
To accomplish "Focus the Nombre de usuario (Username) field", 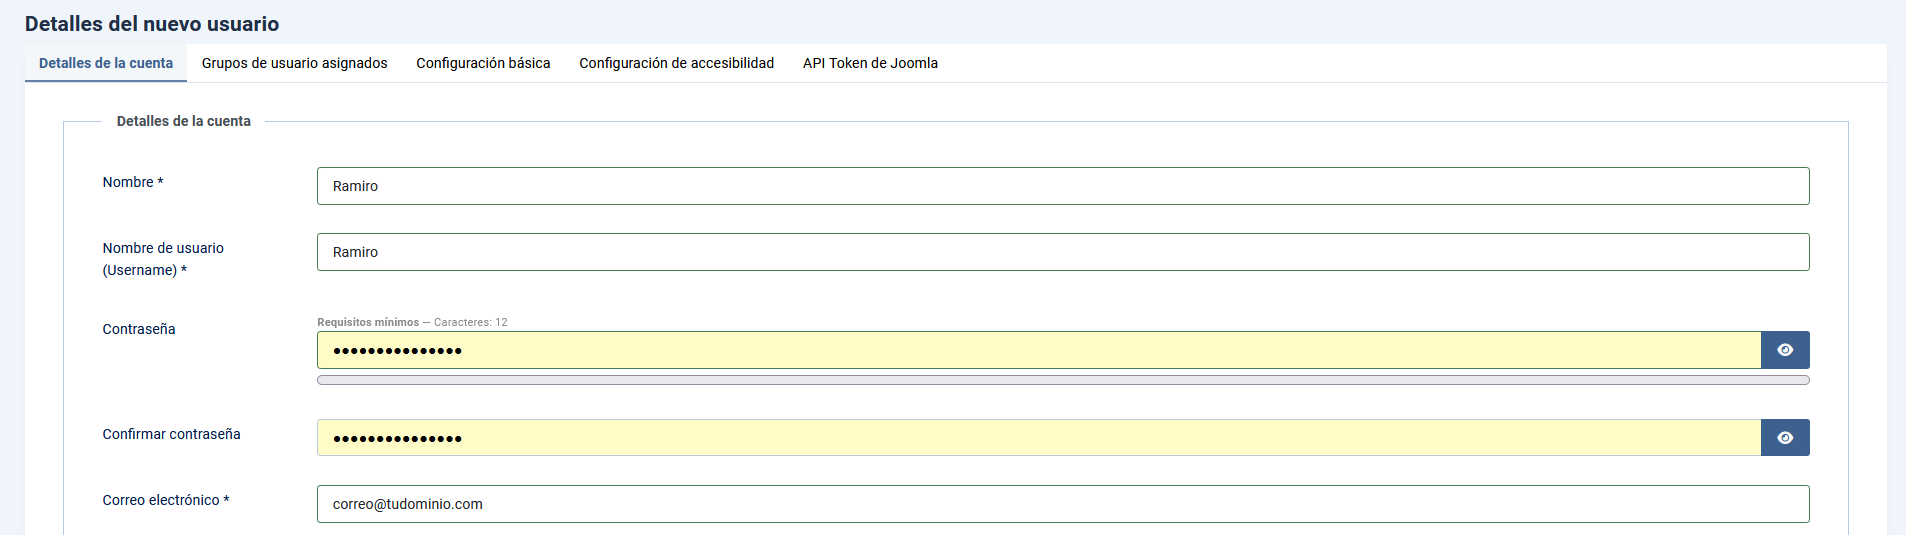I will point(1062,252).
